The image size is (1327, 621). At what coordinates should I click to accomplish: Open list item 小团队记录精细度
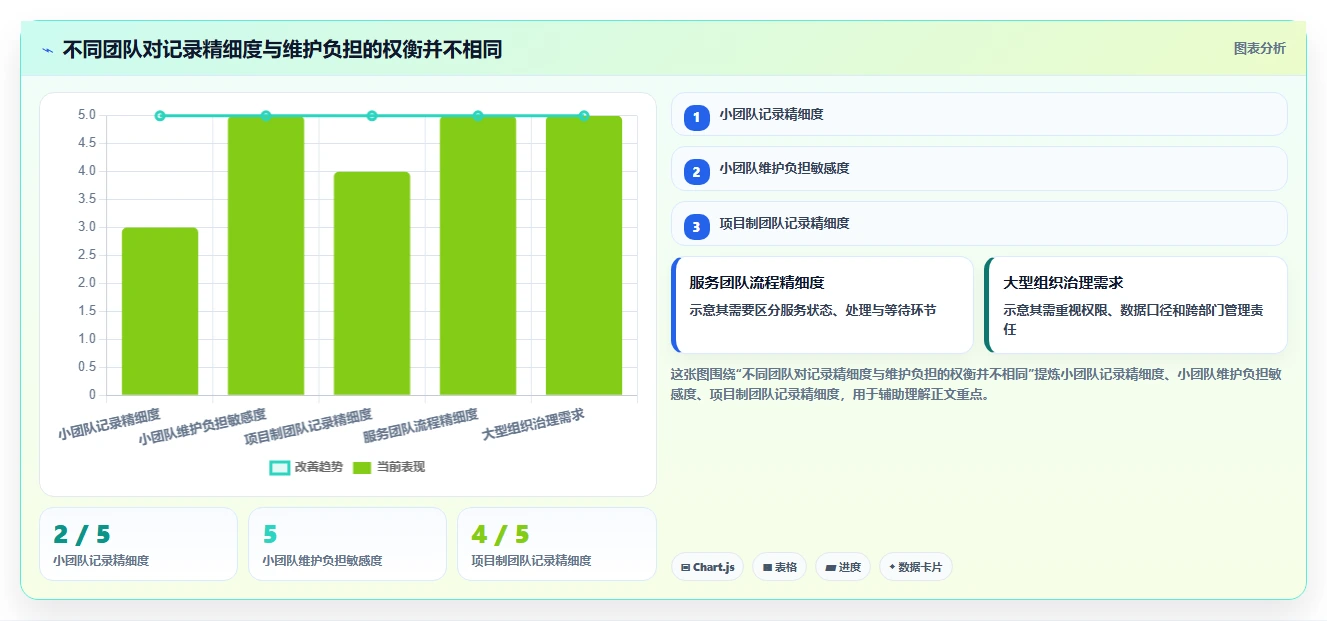click(979, 114)
